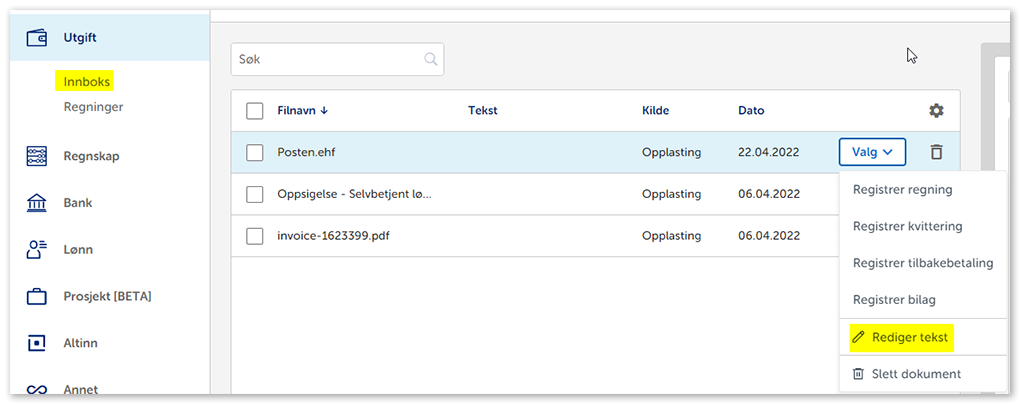Click the Lønn person icon
Viewport: 1020px width, 404px height.
(x=37, y=250)
